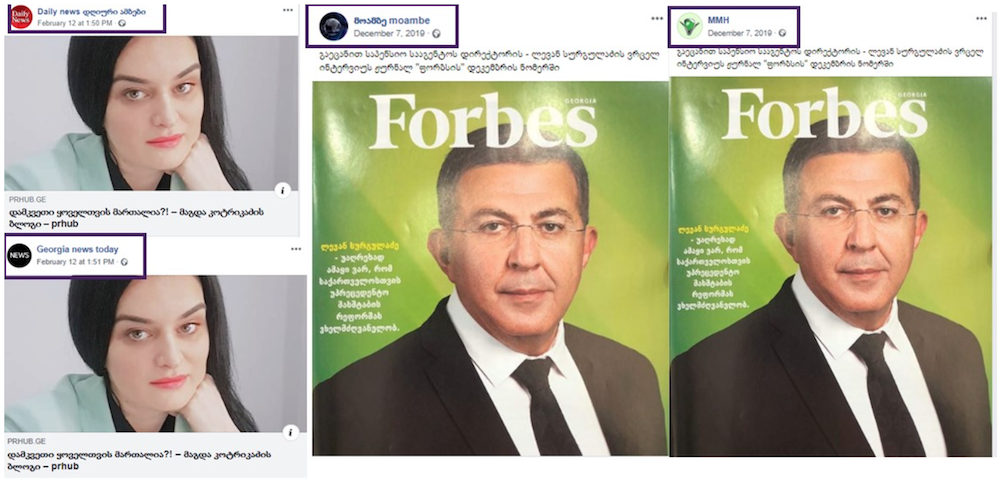Click globe icon beside February 12 1:51 PM
1000x483 pixels.
pyautogui.click(x=124, y=262)
